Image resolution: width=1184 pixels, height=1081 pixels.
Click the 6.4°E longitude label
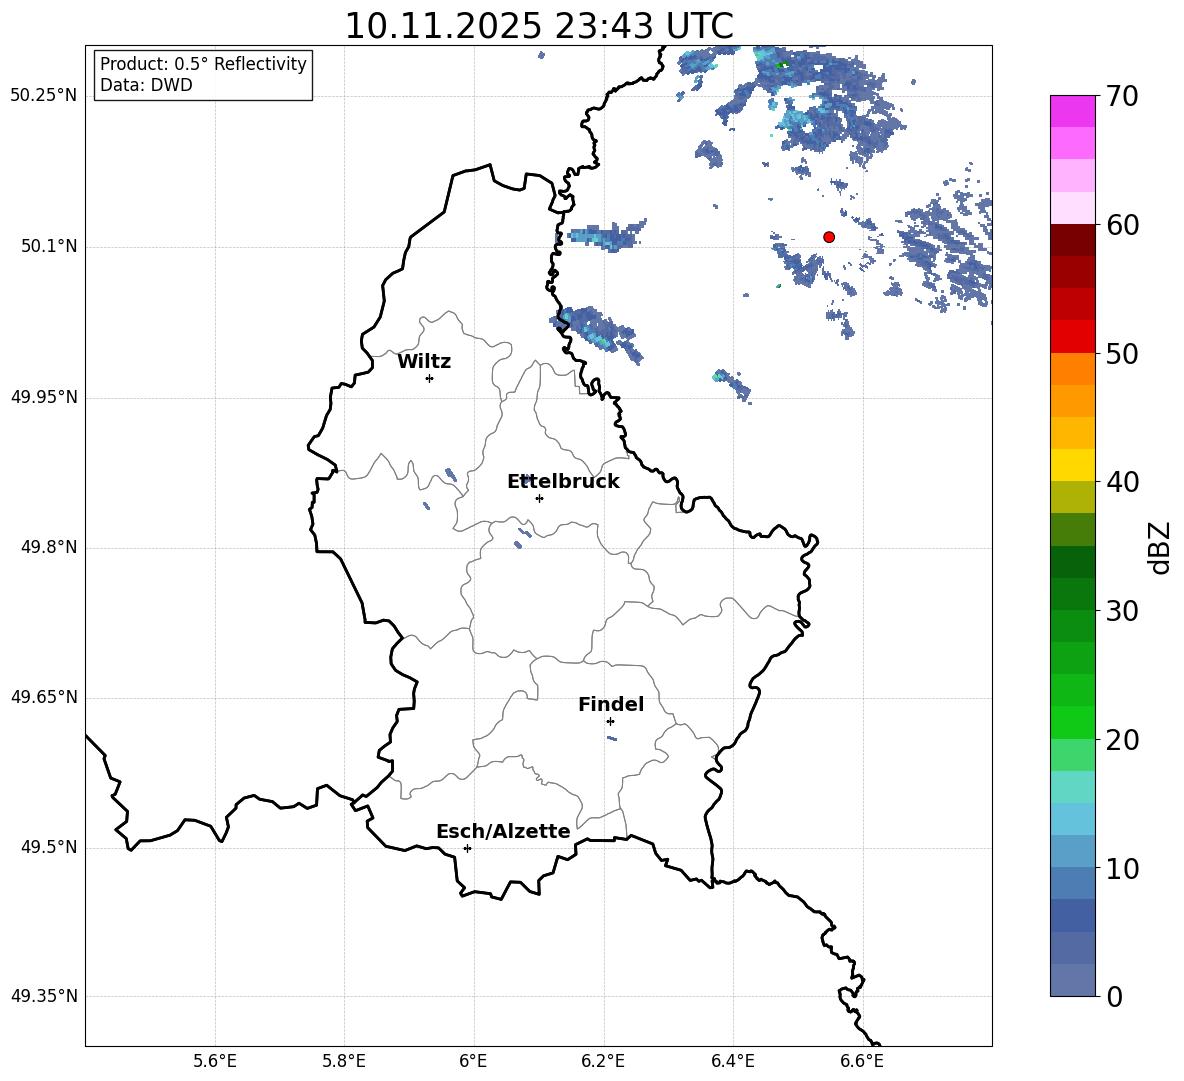(732, 1062)
